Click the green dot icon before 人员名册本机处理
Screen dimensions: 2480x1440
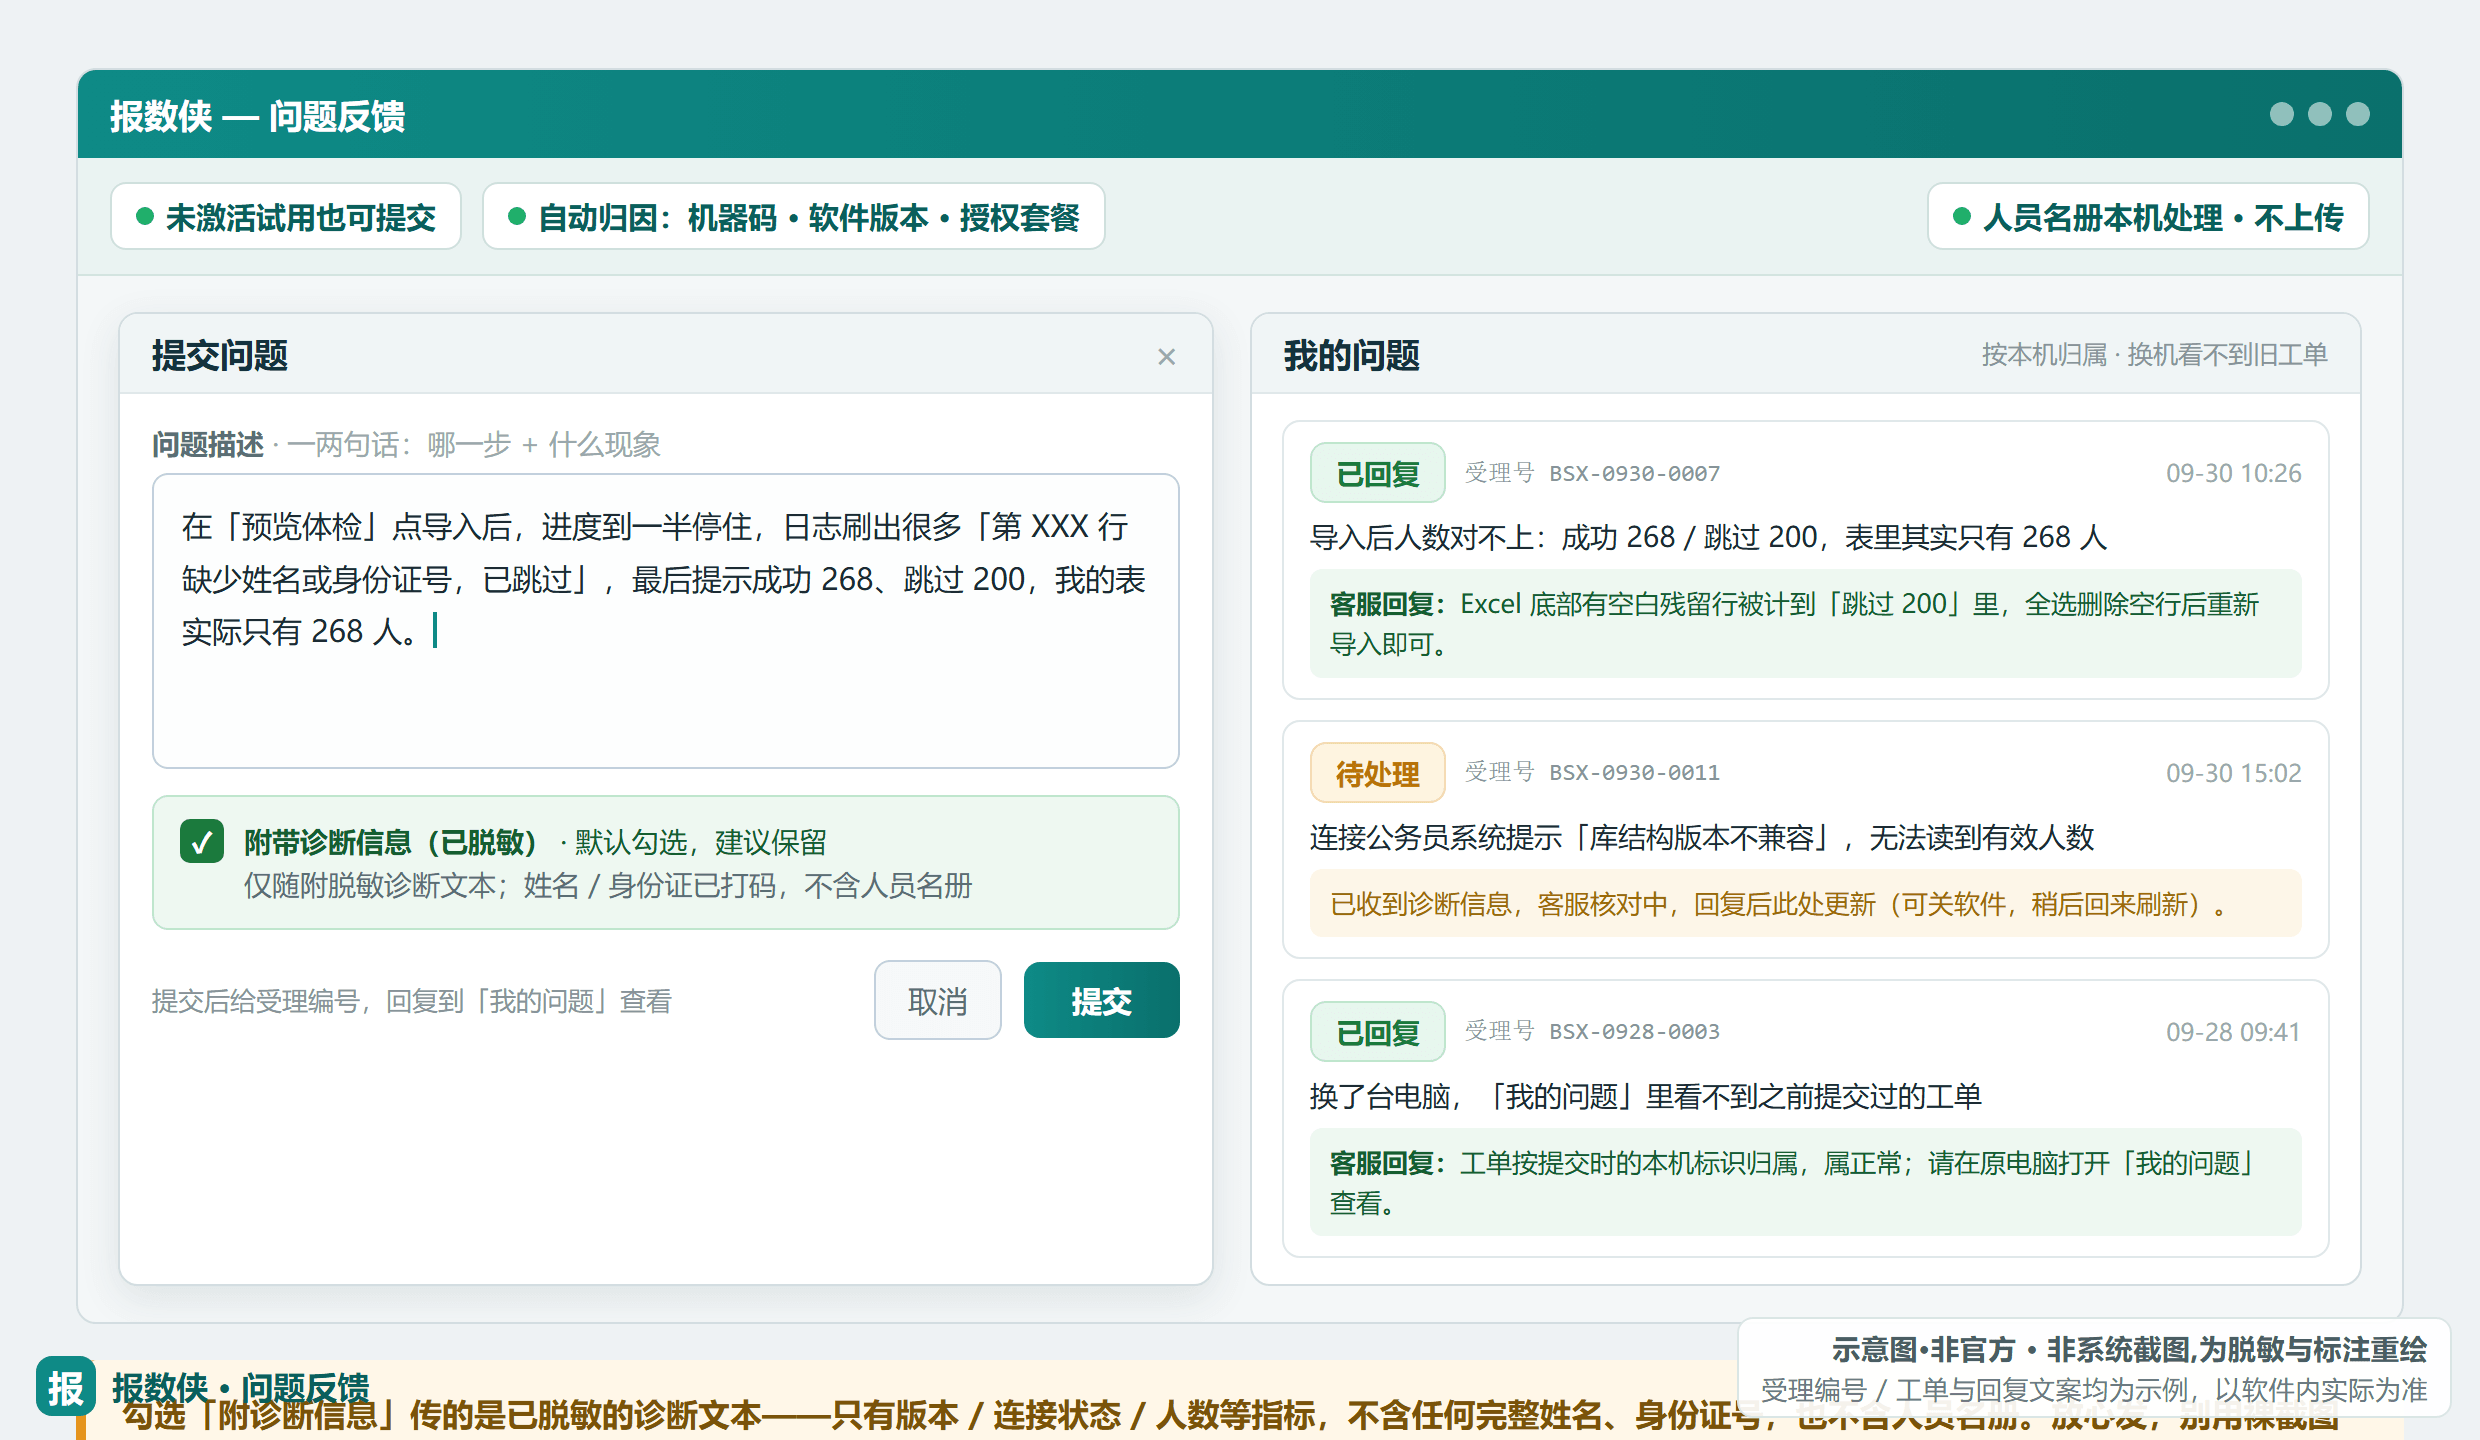pos(1962,216)
